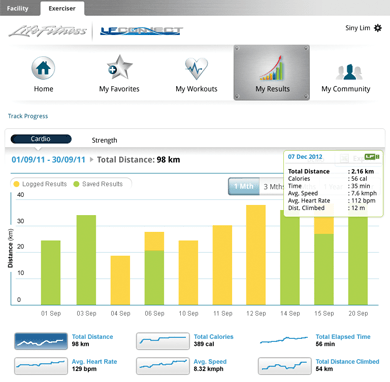This screenshot has height=382, width=390.
Task: Expand the date range arrow after 30/09/11
Action: [x=92, y=160]
